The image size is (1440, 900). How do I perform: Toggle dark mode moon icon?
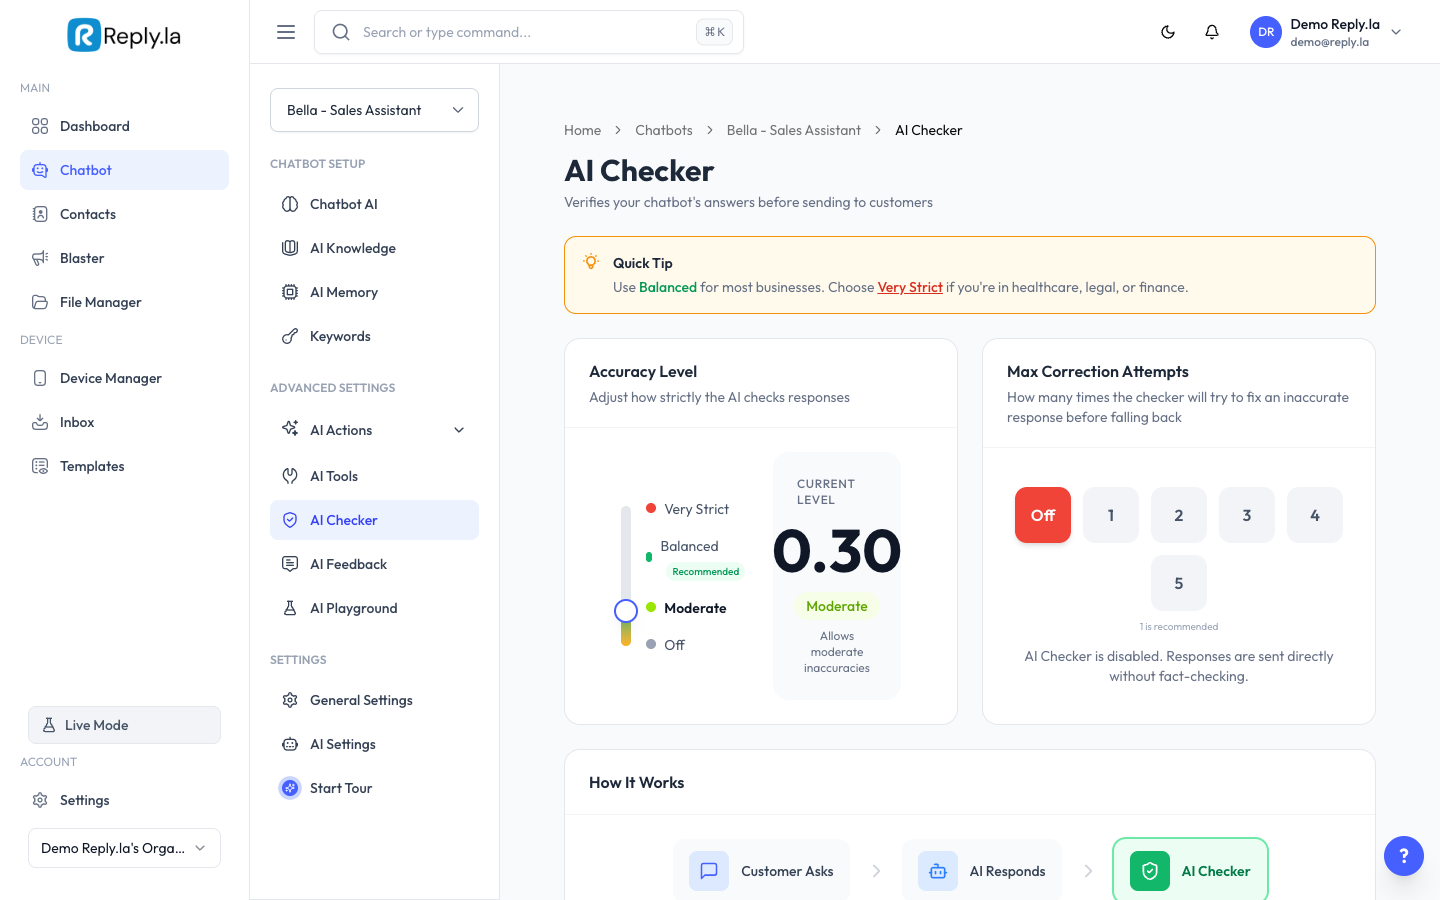point(1168,32)
